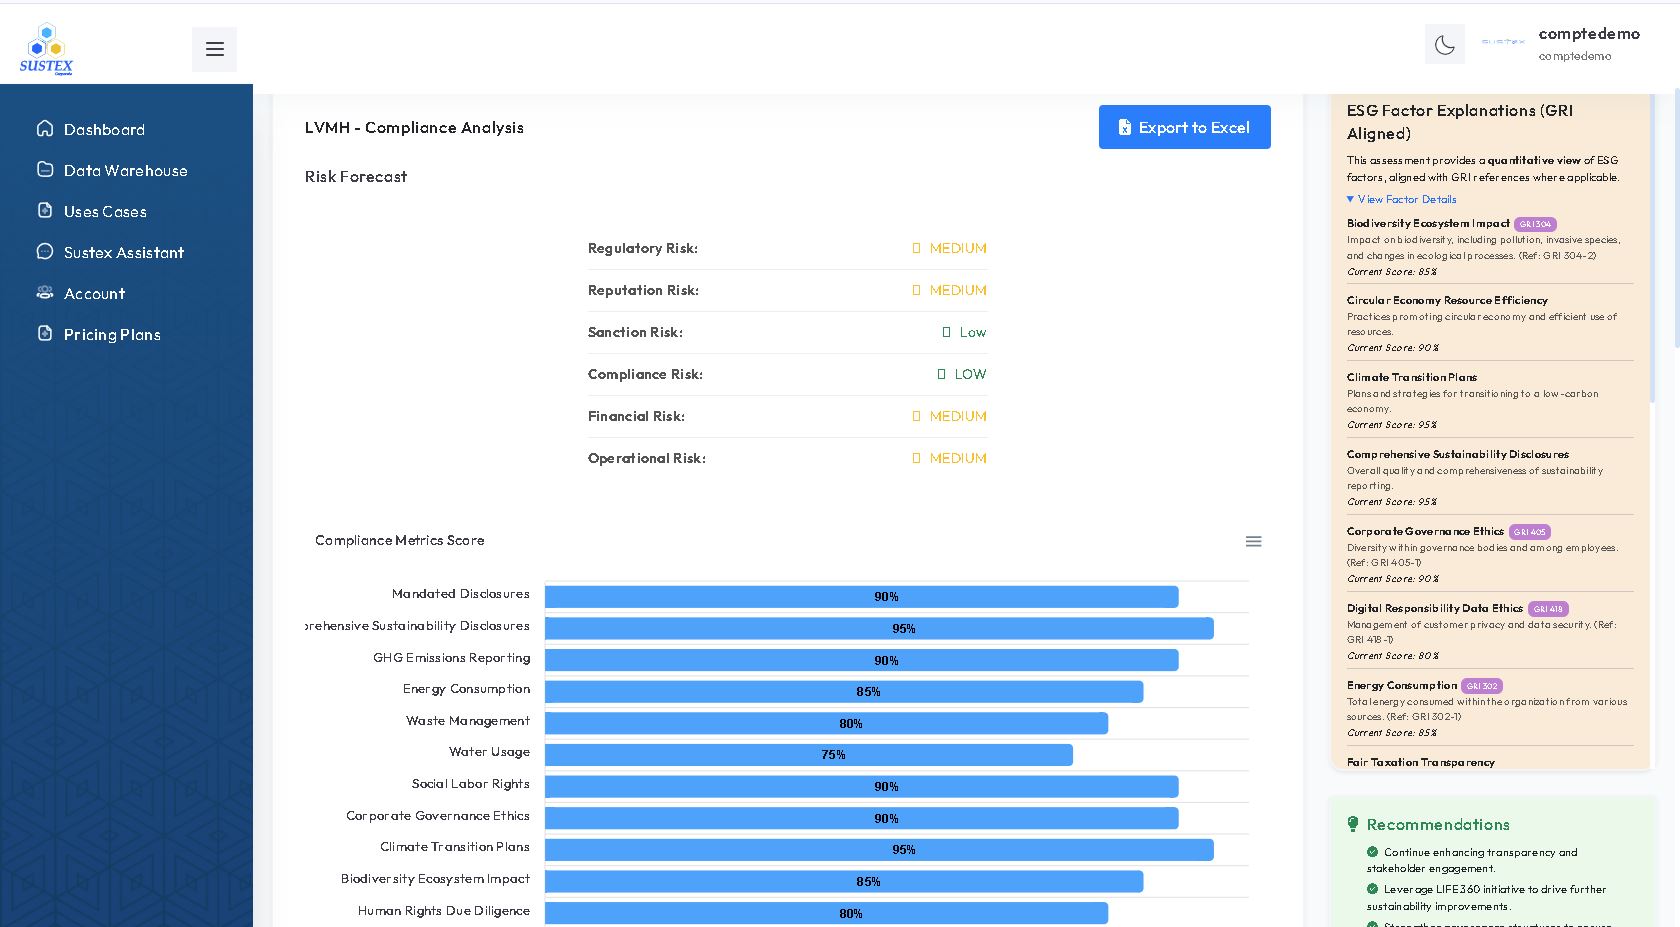
Task: Click the Pricing Plans icon
Action: [45, 333]
